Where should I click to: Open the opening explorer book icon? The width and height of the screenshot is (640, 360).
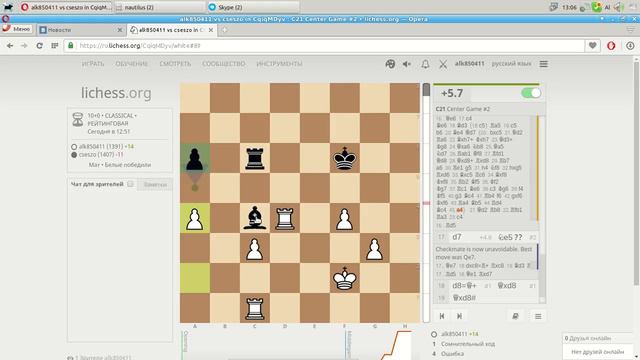[516, 316]
